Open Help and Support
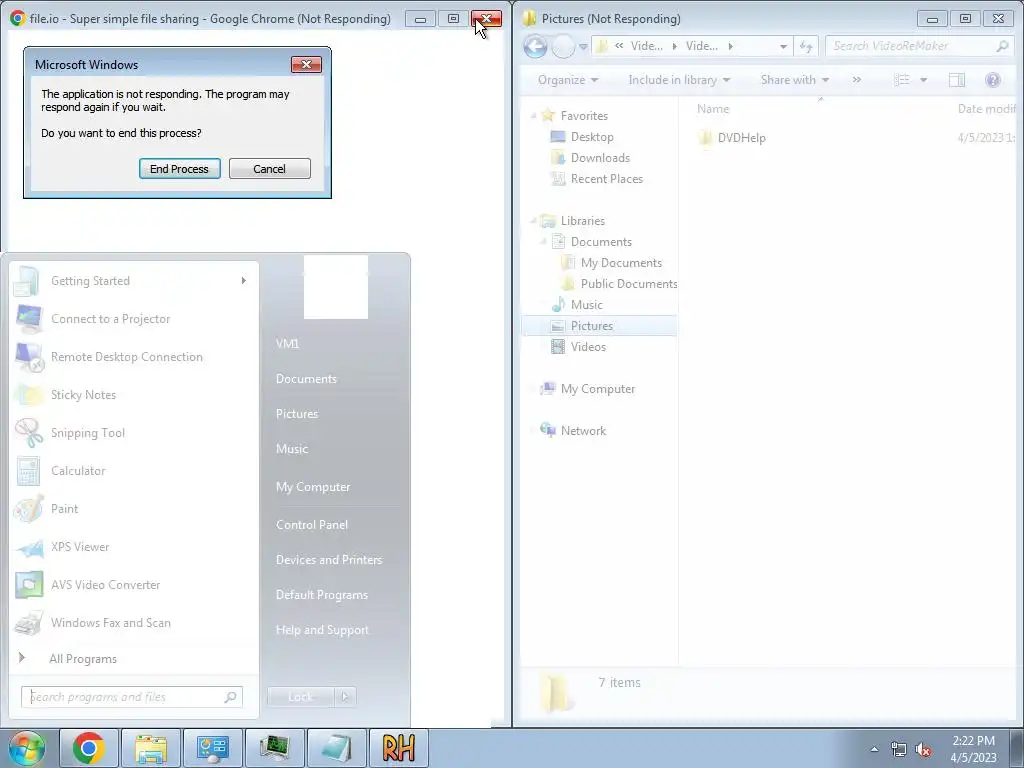Screen dimensions: 1024x768 click(x=322, y=630)
